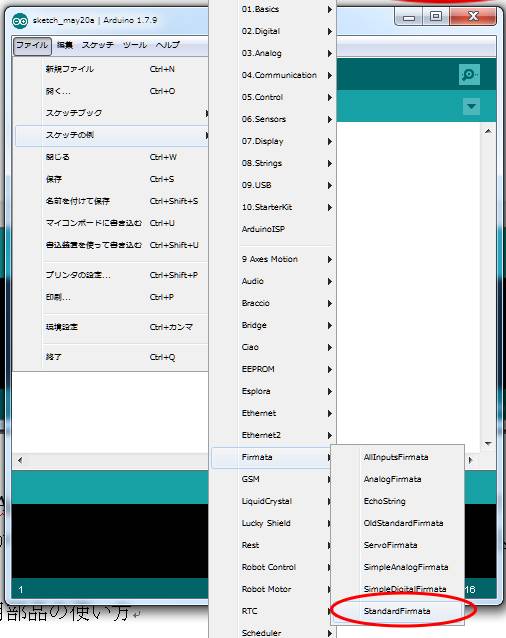Expand 02.Digital examples submenu
This screenshot has height=638, width=506.
273,31
